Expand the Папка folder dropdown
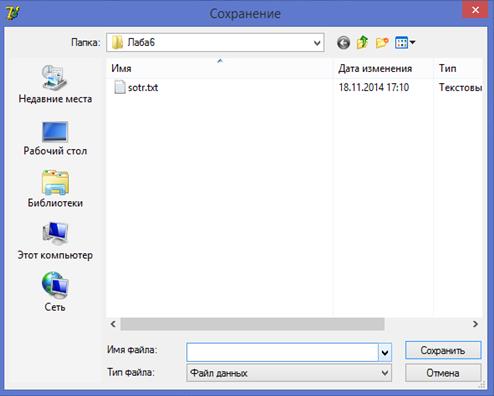494x396 pixels. tap(317, 43)
